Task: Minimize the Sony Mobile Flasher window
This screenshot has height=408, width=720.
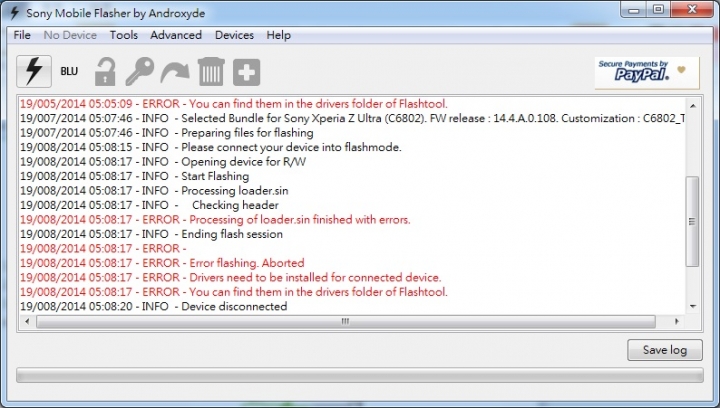Action: coord(635,10)
